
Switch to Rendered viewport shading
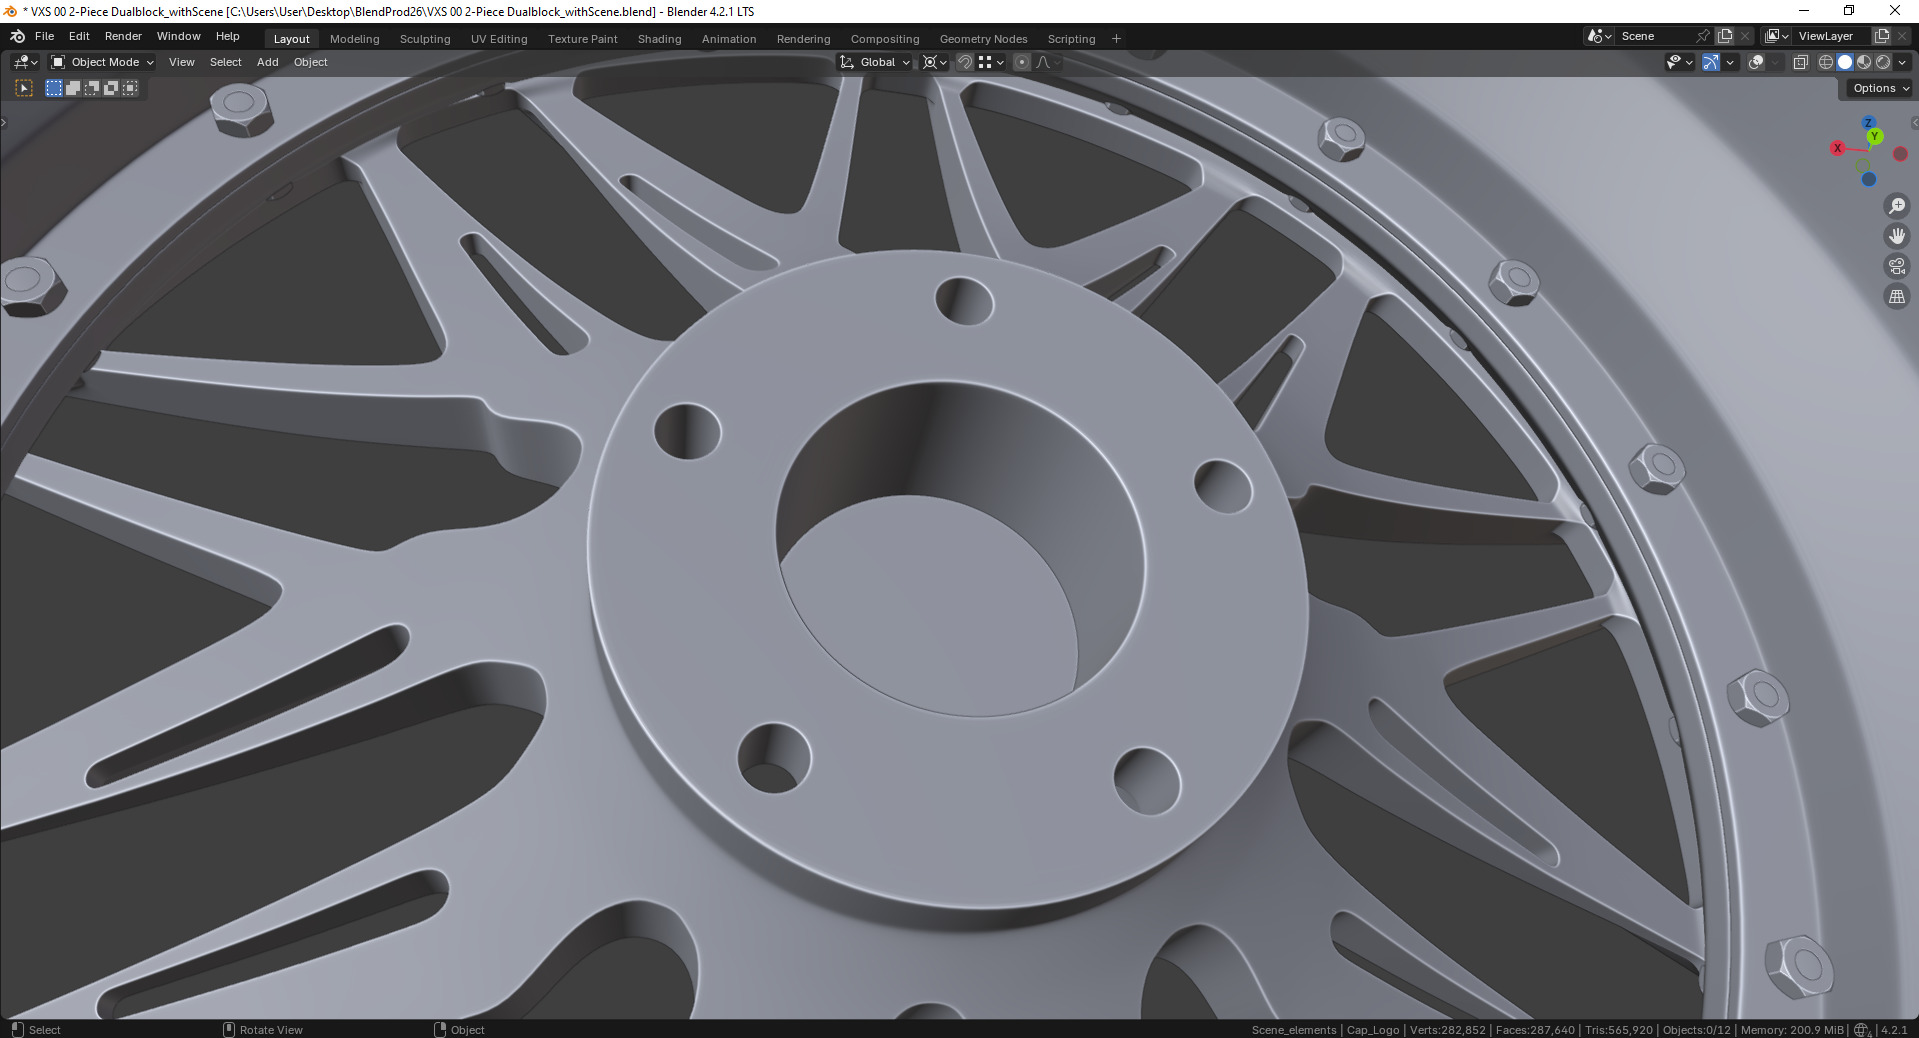[1883, 62]
